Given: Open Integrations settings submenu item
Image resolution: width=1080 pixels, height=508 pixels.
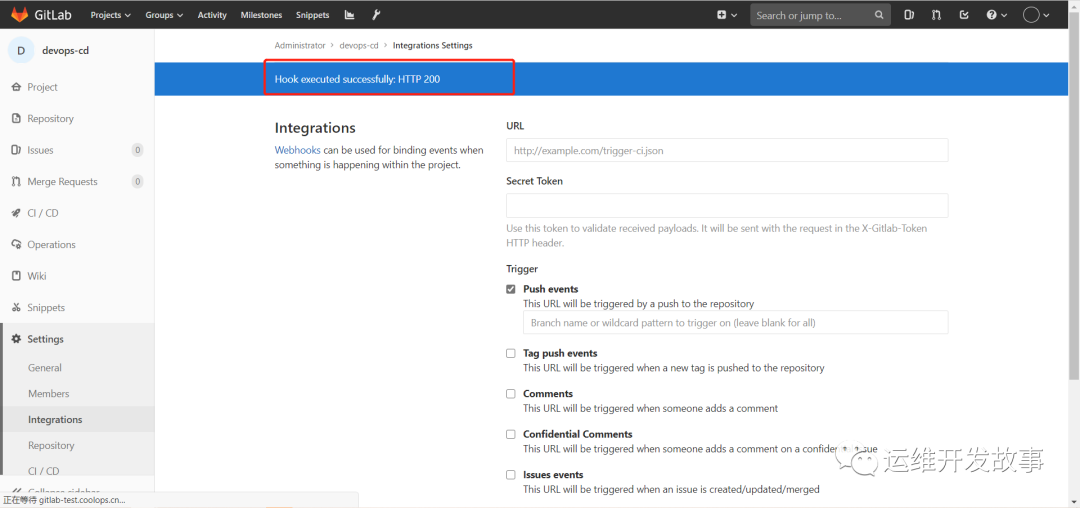Looking at the screenshot, I should pyautogui.click(x=55, y=419).
